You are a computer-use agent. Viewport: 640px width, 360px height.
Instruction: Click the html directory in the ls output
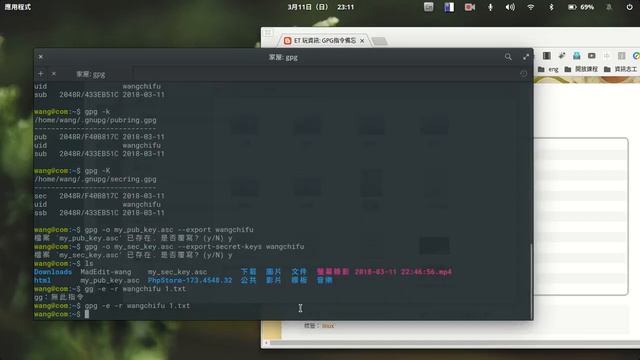(42, 280)
